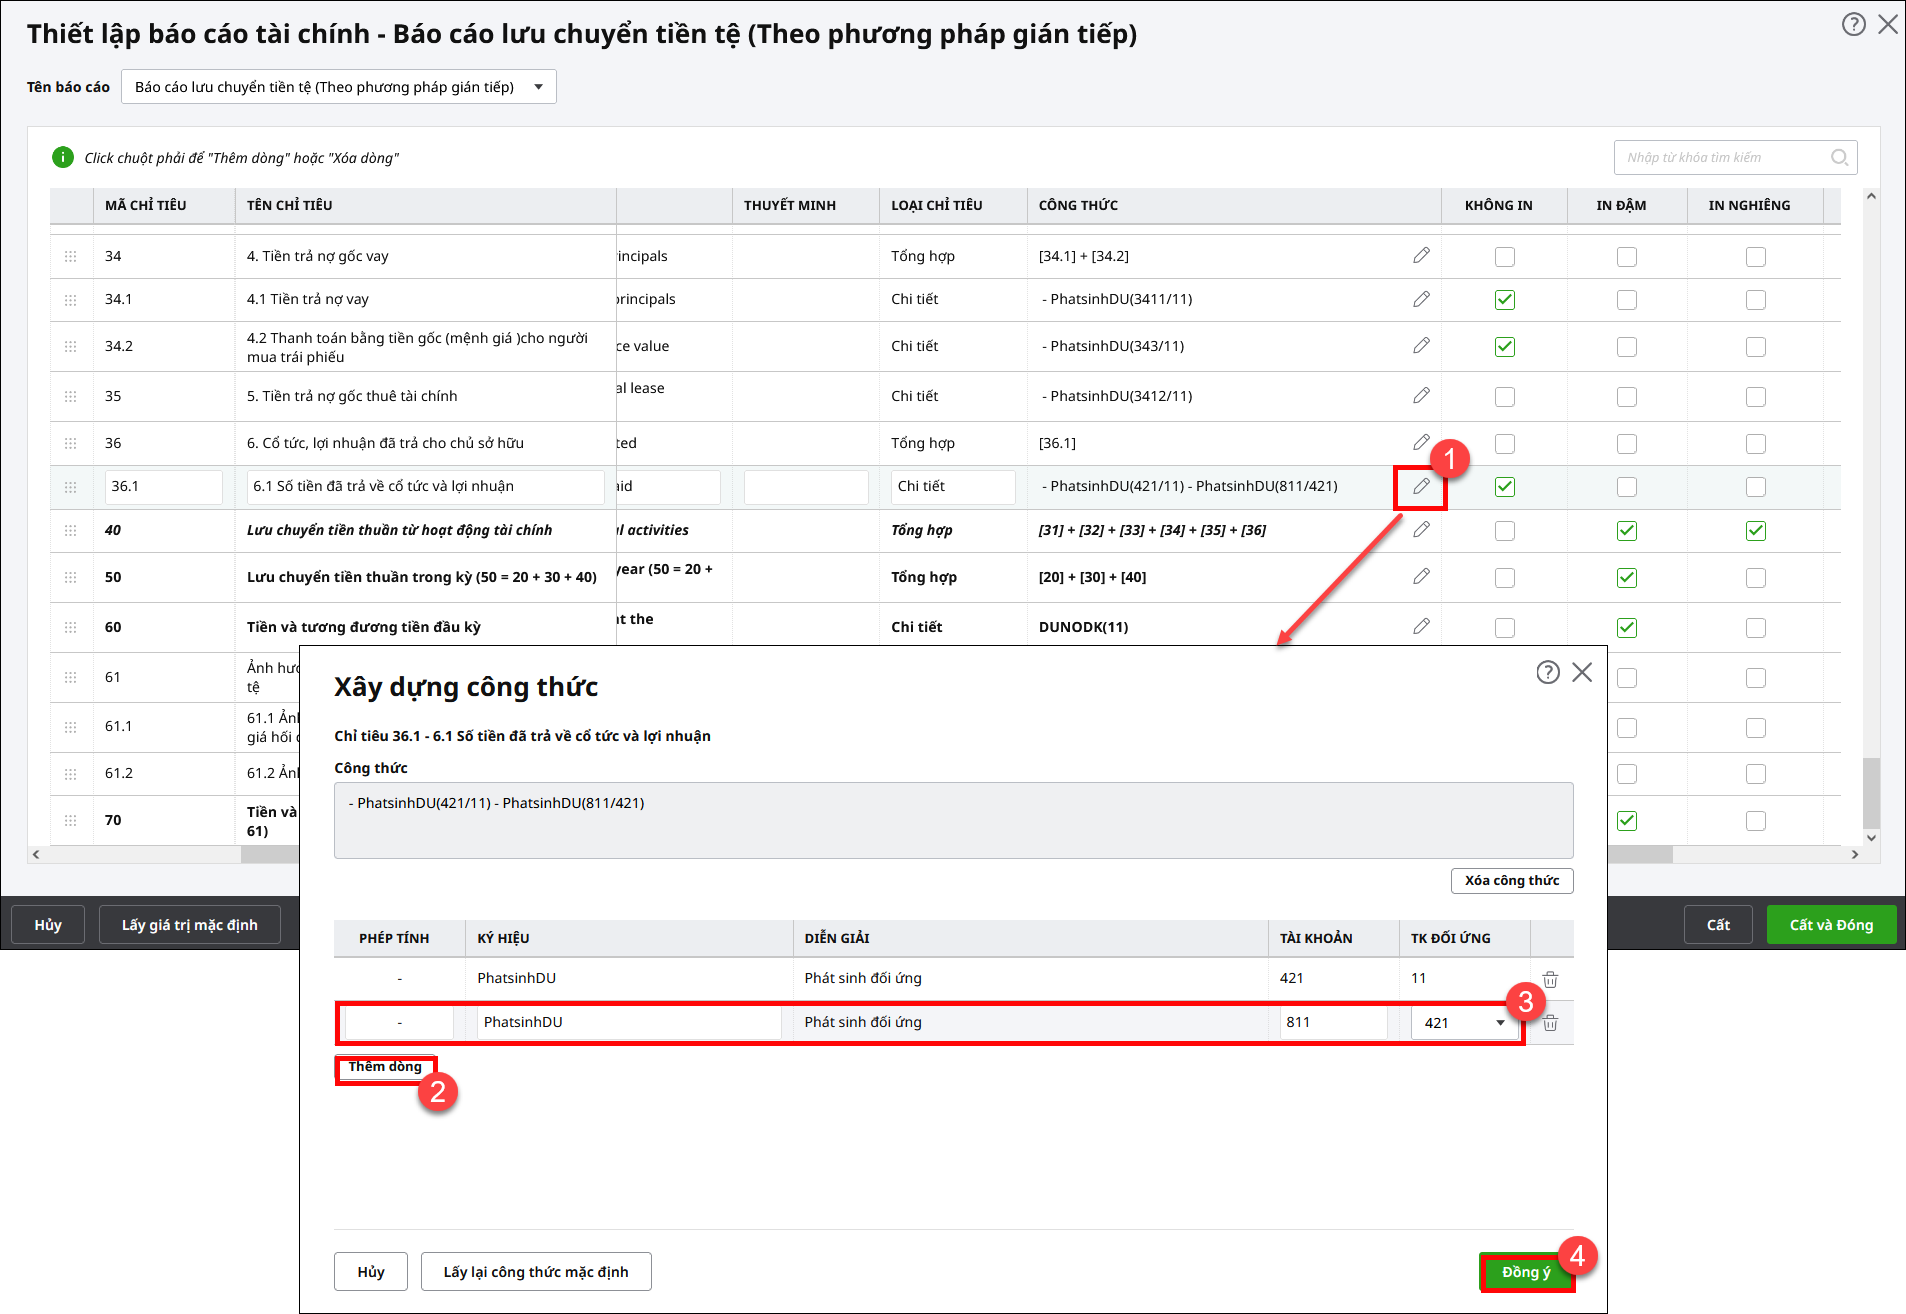Image resolution: width=1906 pixels, height=1314 pixels.
Task: Click drag handle of row 40
Action: click(71, 531)
